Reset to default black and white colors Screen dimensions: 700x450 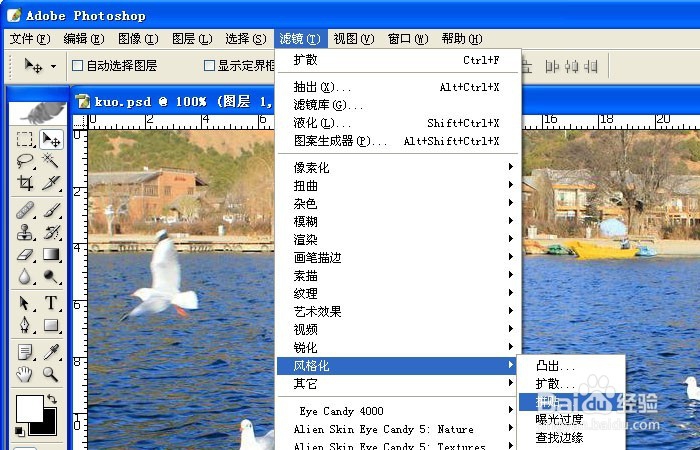point(19,431)
